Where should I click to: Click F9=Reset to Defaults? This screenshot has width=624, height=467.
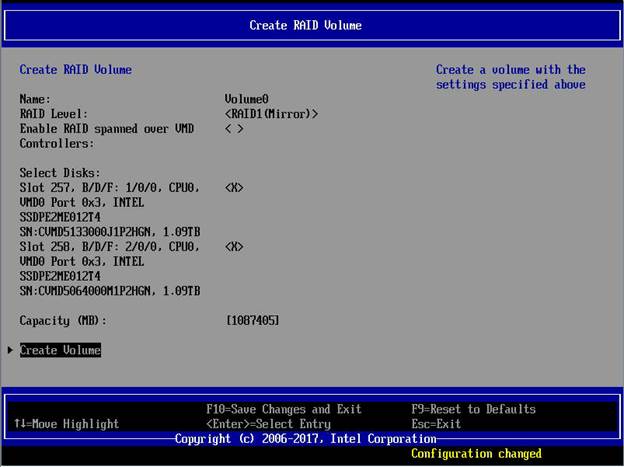pyautogui.click(x=473, y=409)
